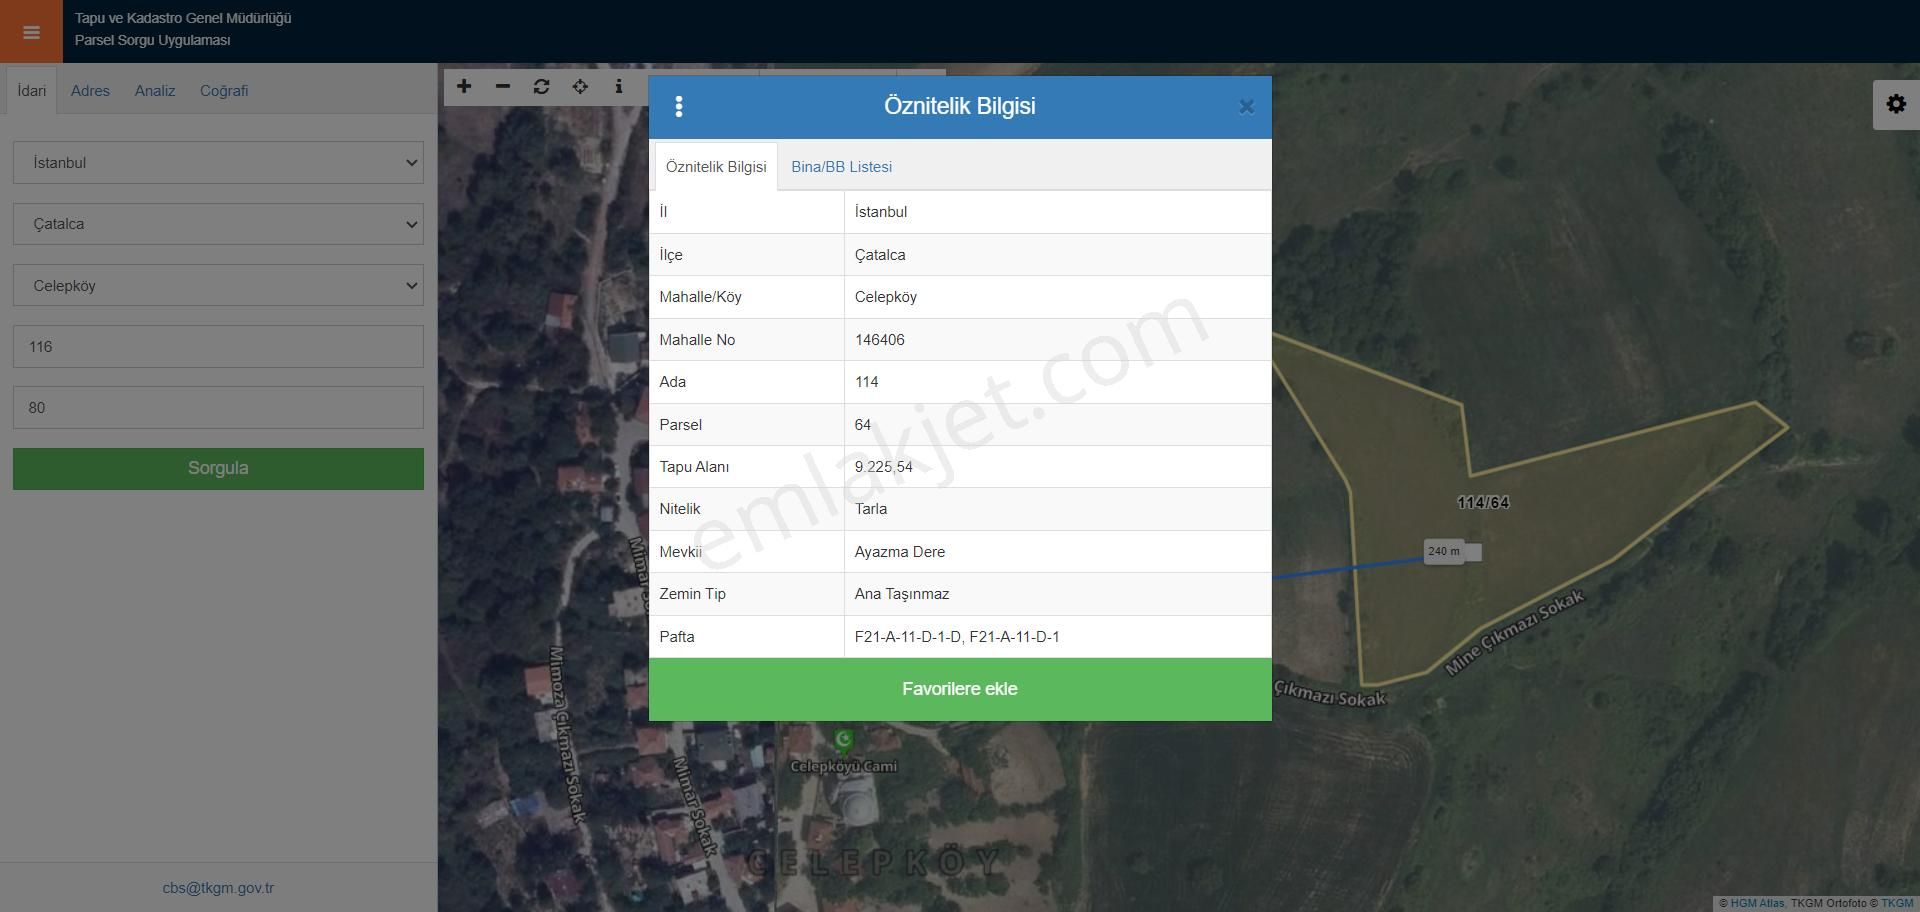Switch to the Analiz tab

(x=155, y=91)
